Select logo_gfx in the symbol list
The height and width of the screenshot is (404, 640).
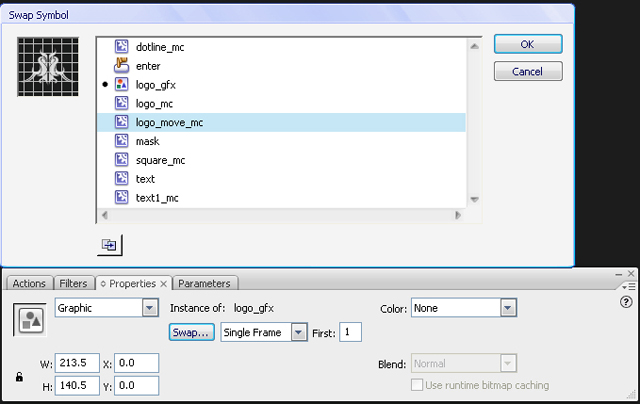click(x=281, y=84)
